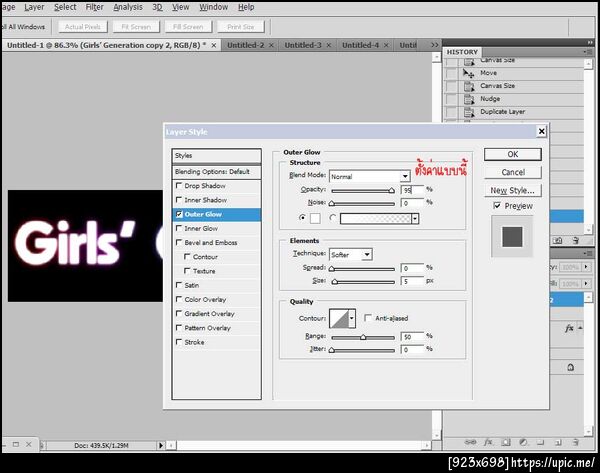Image resolution: width=600 pixels, height=473 pixels.
Task: Open the Filter menu
Action: 95,7
